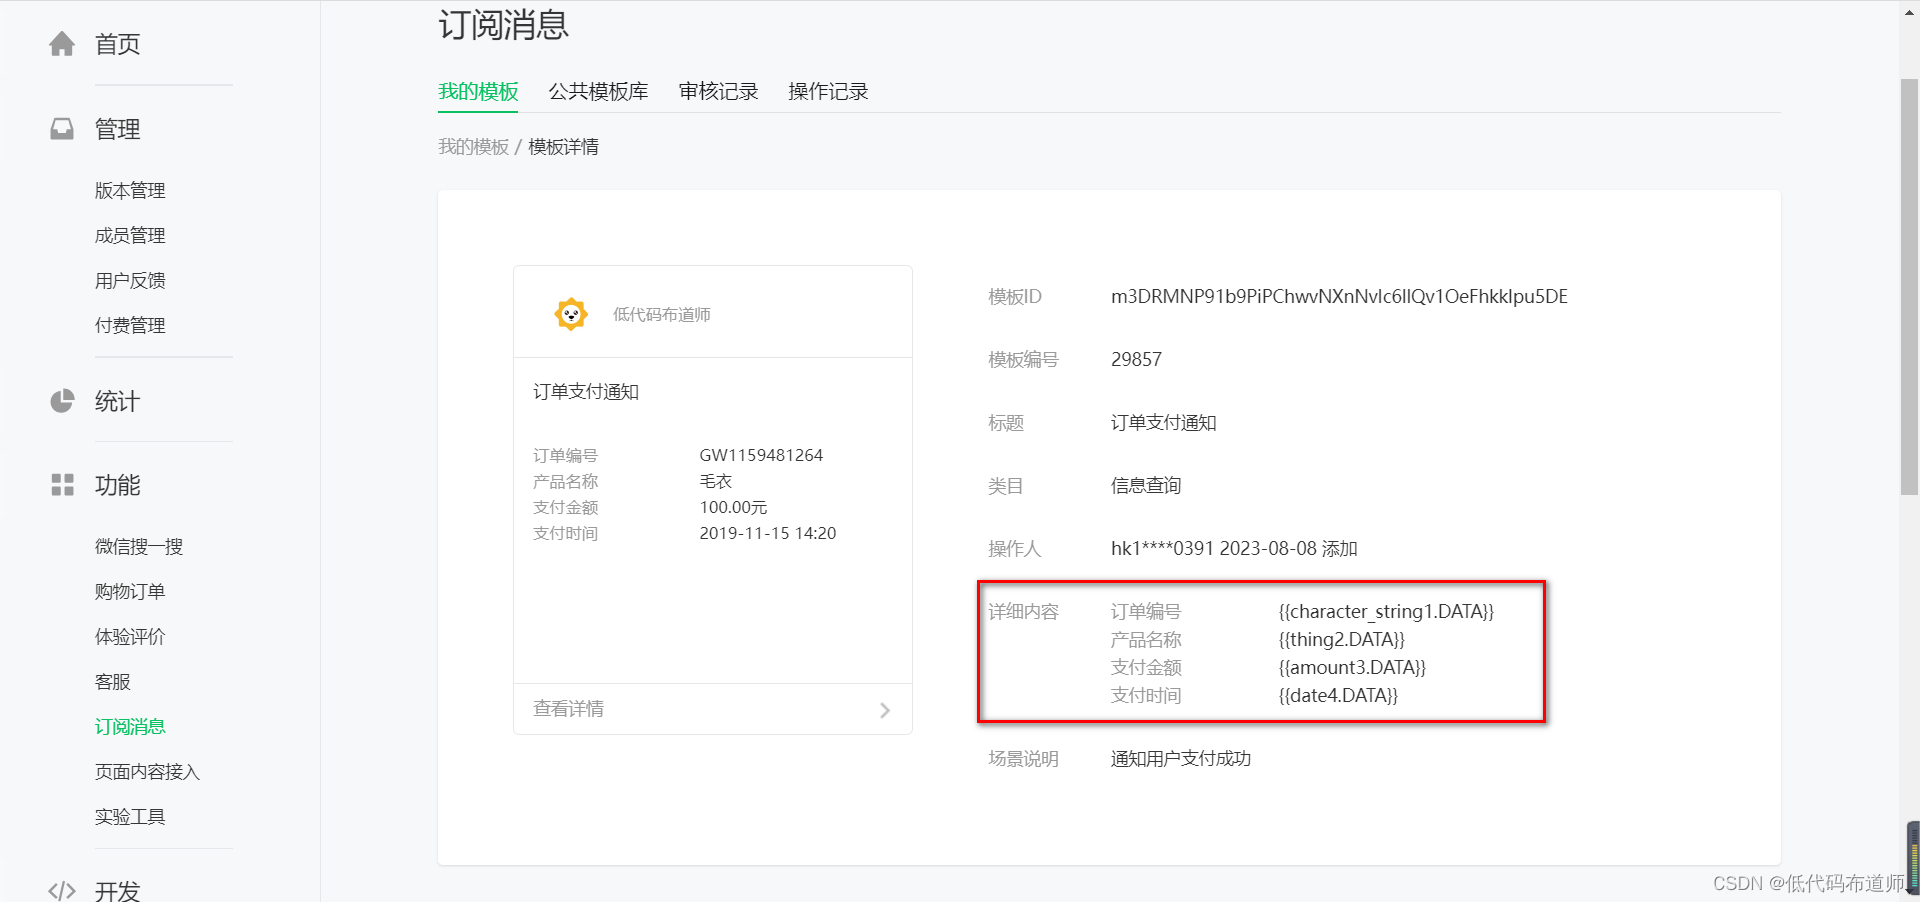Open 页面内容接入 in the sidebar

coord(148,771)
